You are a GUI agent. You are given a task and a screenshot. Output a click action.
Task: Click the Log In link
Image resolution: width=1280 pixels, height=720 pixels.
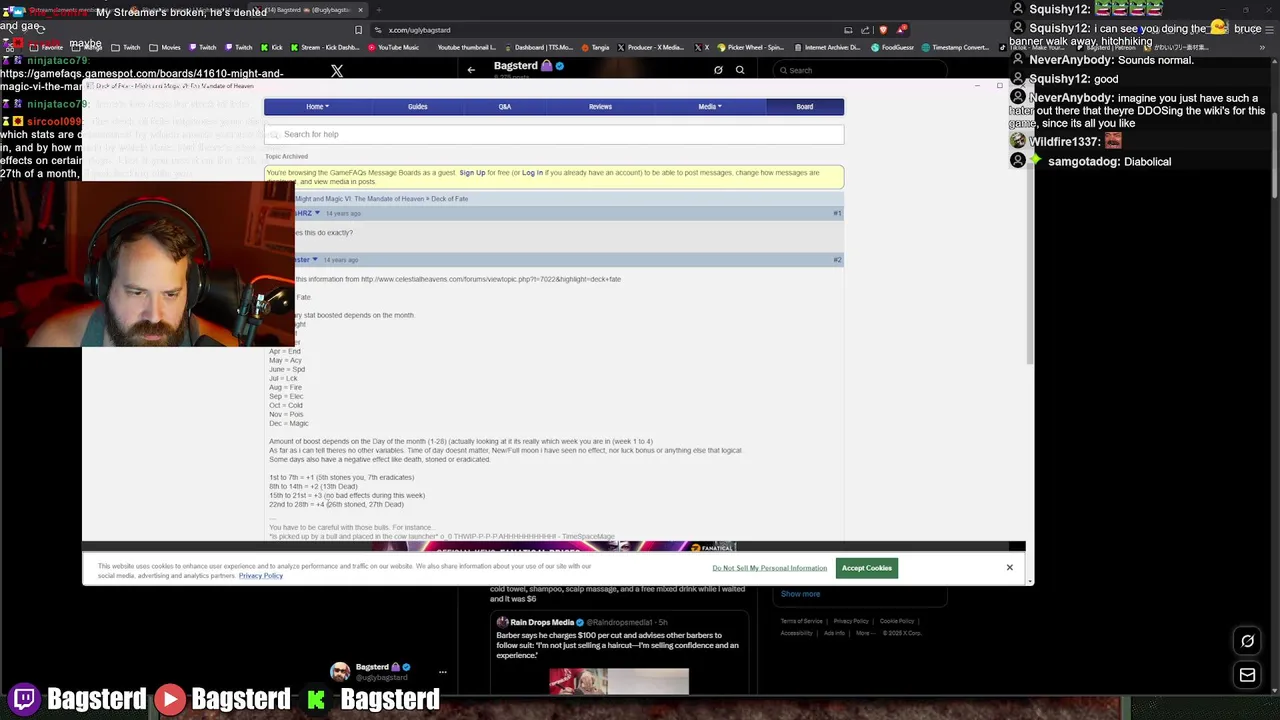tap(532, 173)
